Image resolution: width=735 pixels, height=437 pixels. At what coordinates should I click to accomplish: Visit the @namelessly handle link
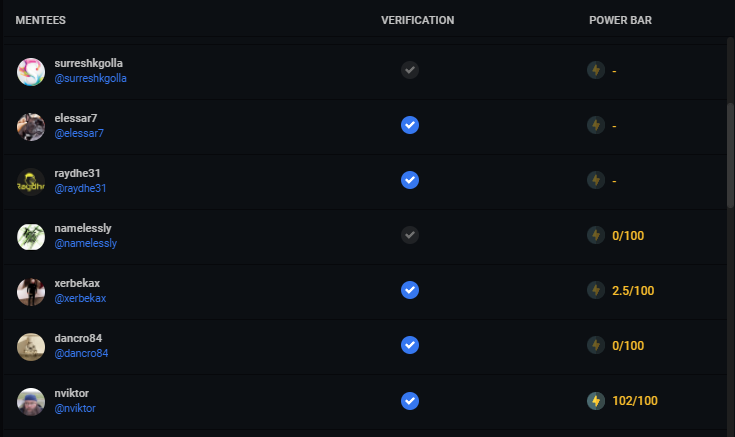coord(85,243)
